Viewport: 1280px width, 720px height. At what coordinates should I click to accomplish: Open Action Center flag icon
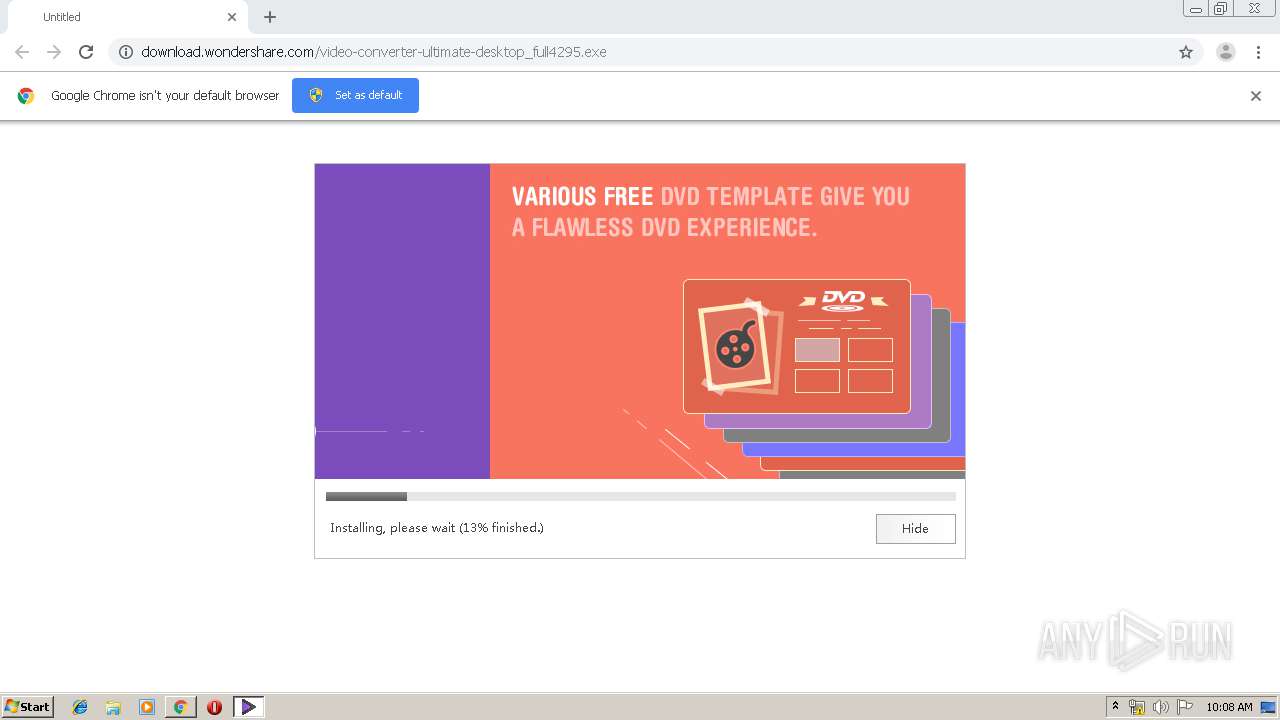1185,707
